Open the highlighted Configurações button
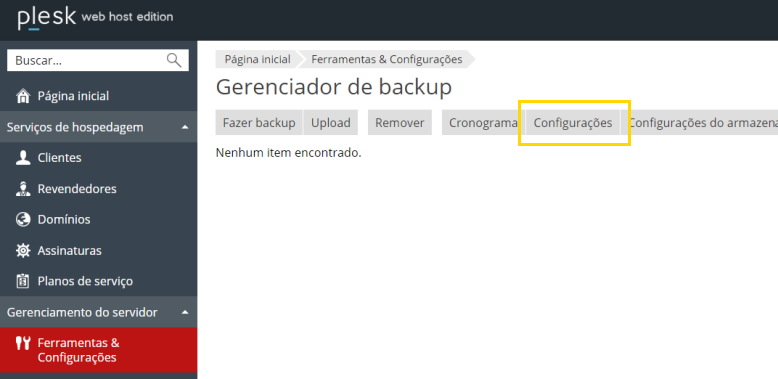 click(x=573, y=123)
